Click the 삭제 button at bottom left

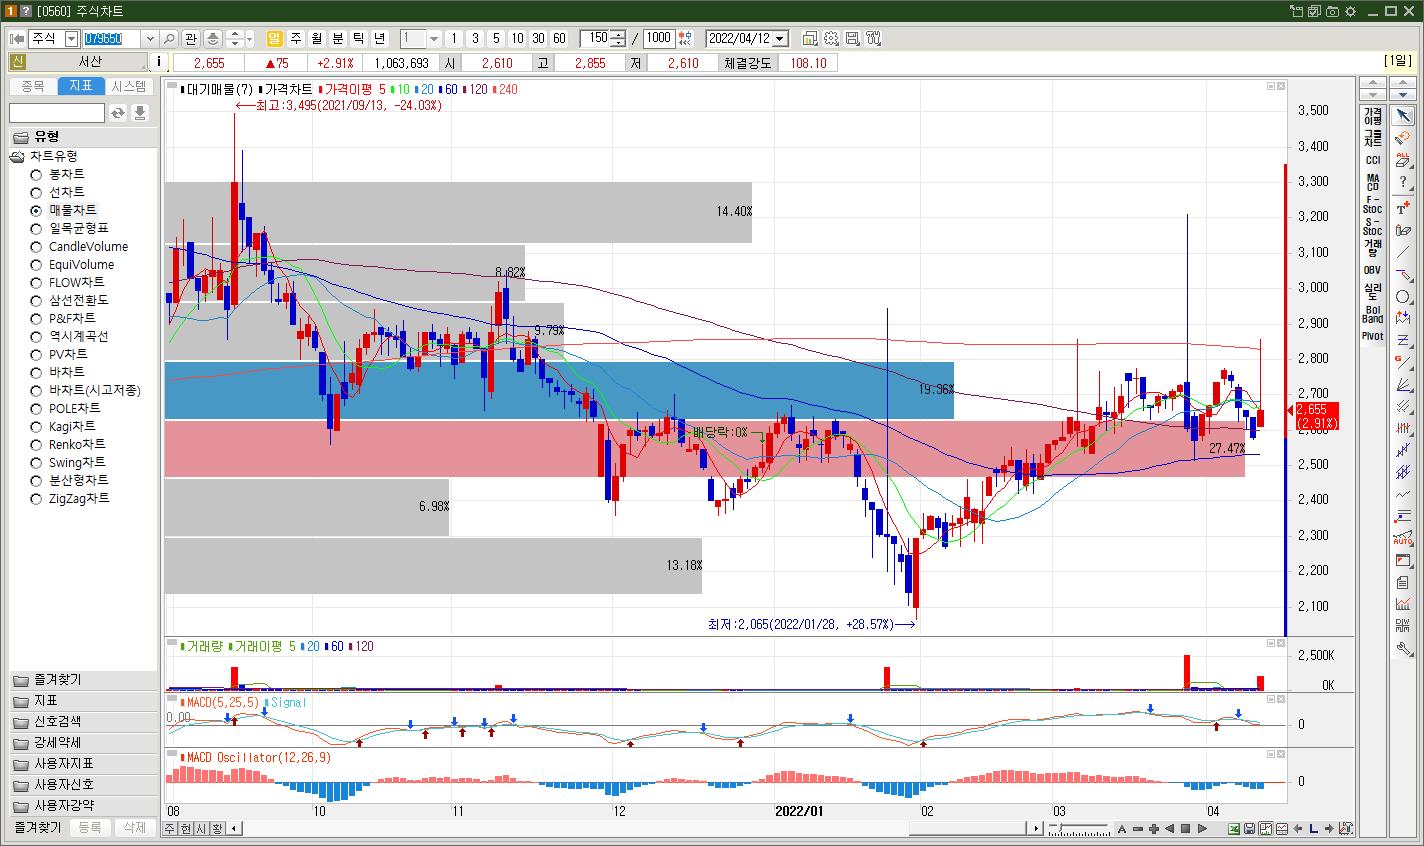pyautogui.click(x=134, y=827)
